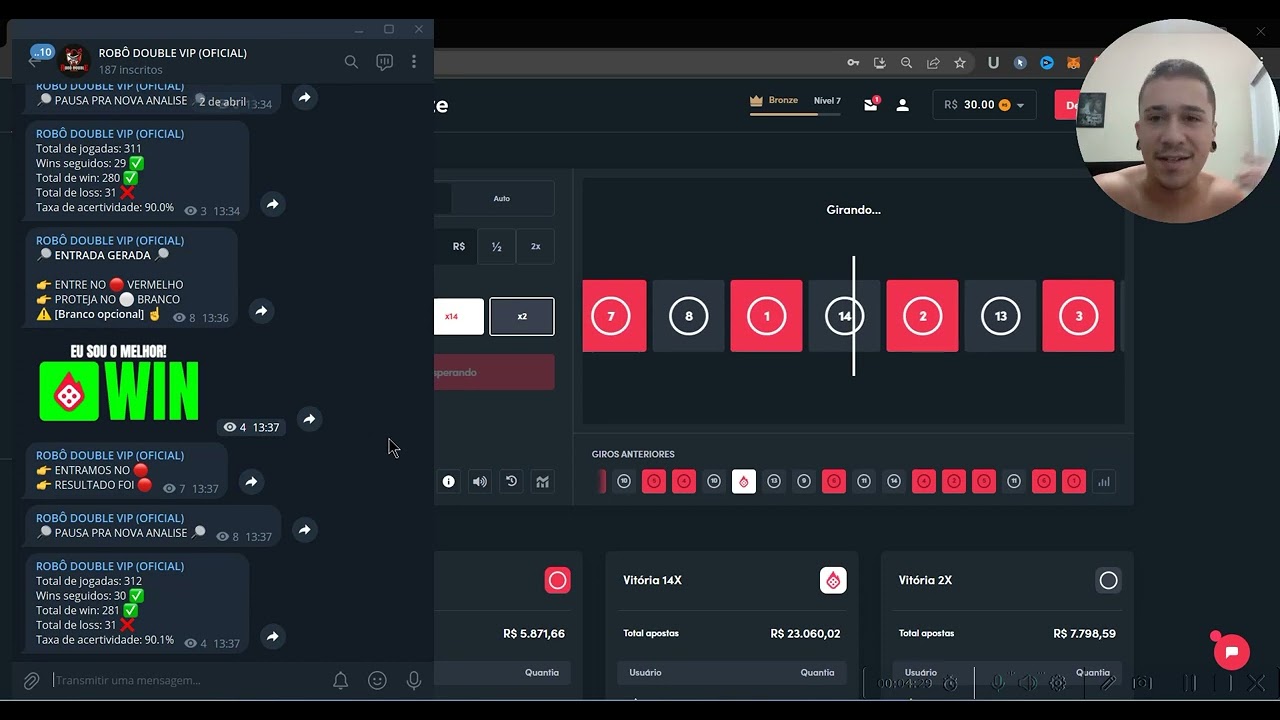Click the red roulette tile number 2
The height and width of the screenshot is (720, 1280).
coord(922,316)
